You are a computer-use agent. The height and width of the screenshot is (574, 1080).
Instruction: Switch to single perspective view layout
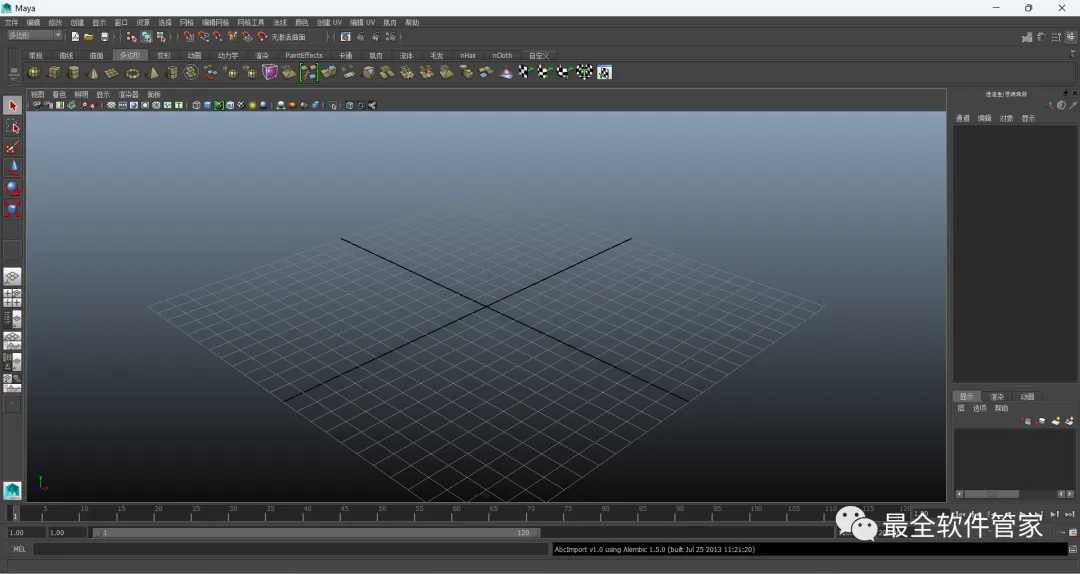tap(12, 277)
